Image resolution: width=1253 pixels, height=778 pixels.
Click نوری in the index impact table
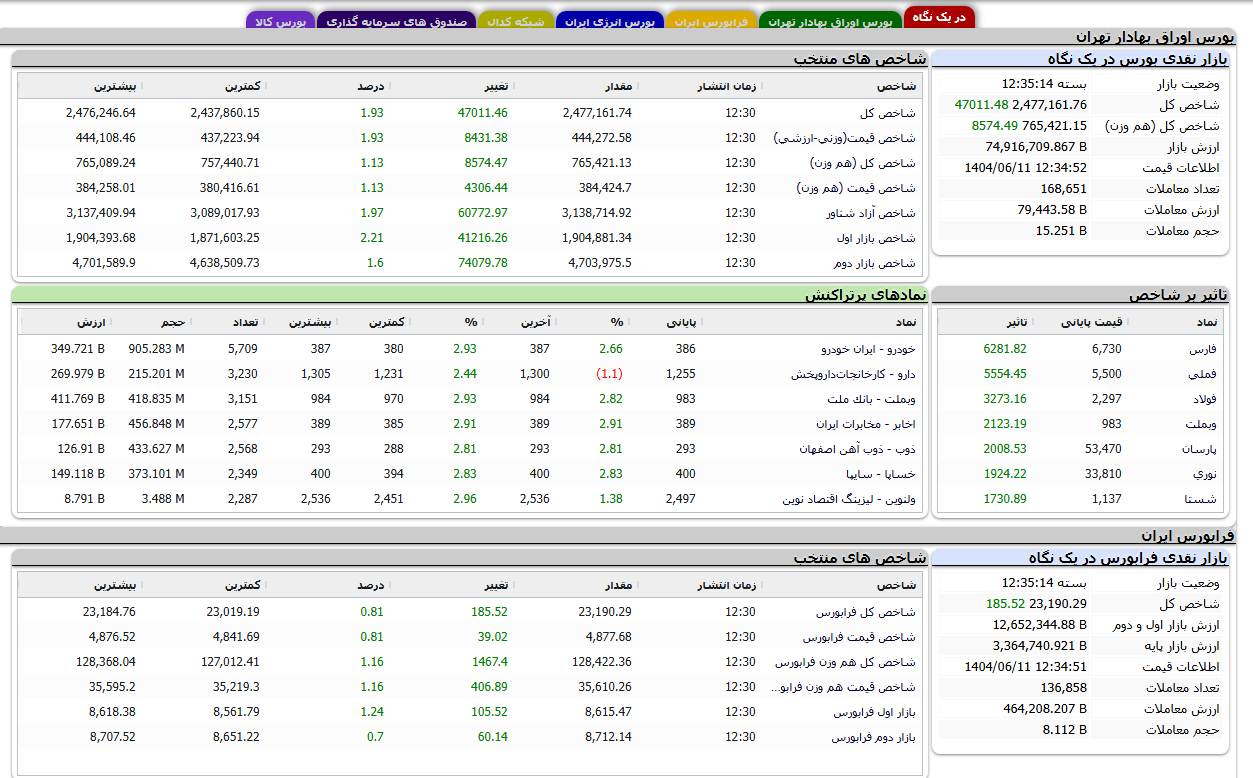1205,474
